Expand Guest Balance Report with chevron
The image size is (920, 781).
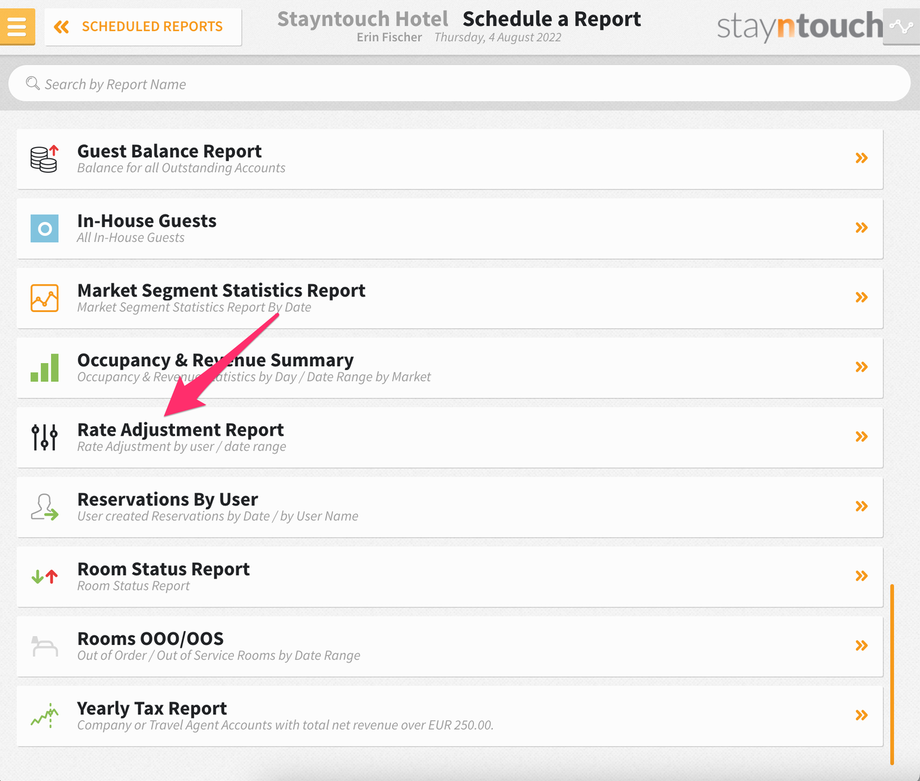click(x=861, y=158)
